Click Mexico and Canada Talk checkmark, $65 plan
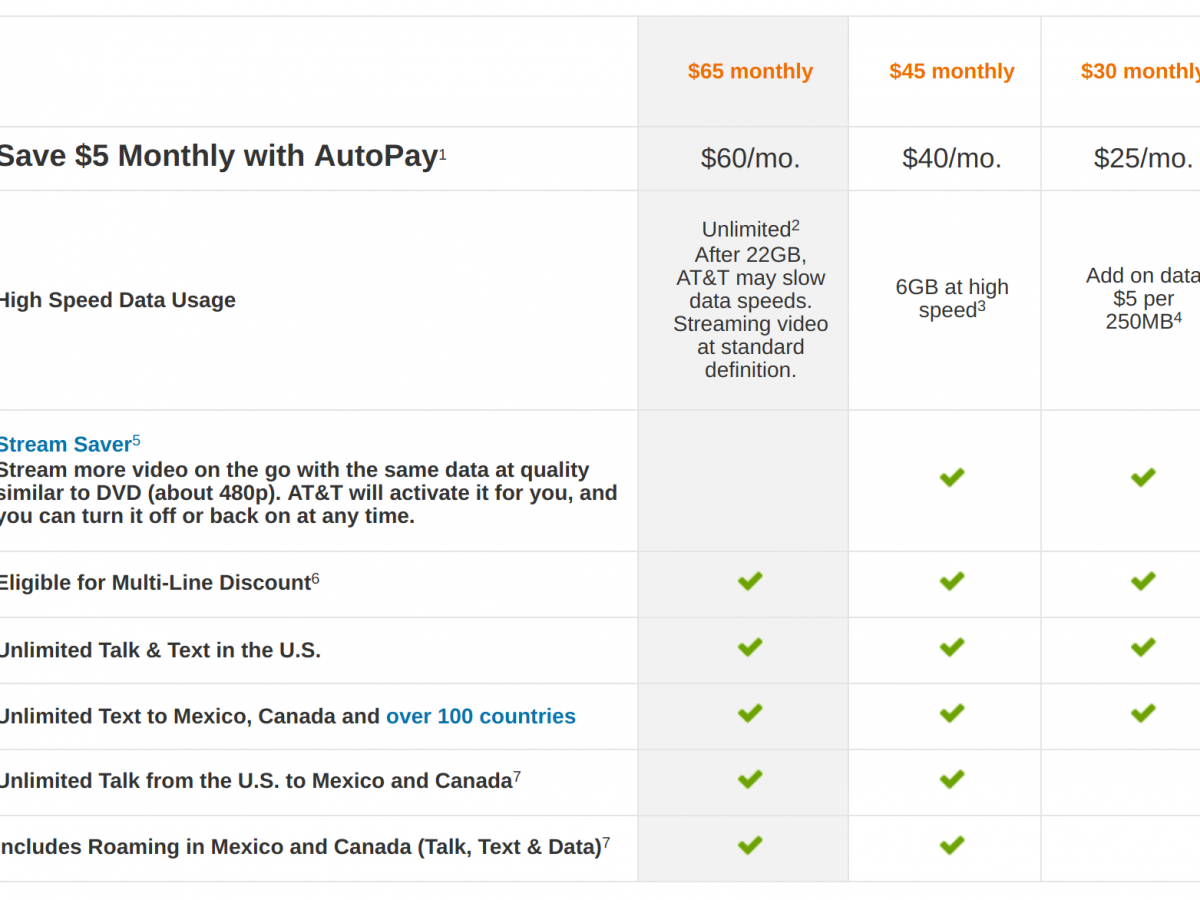Screen dimensions: 1200x900 750,779
